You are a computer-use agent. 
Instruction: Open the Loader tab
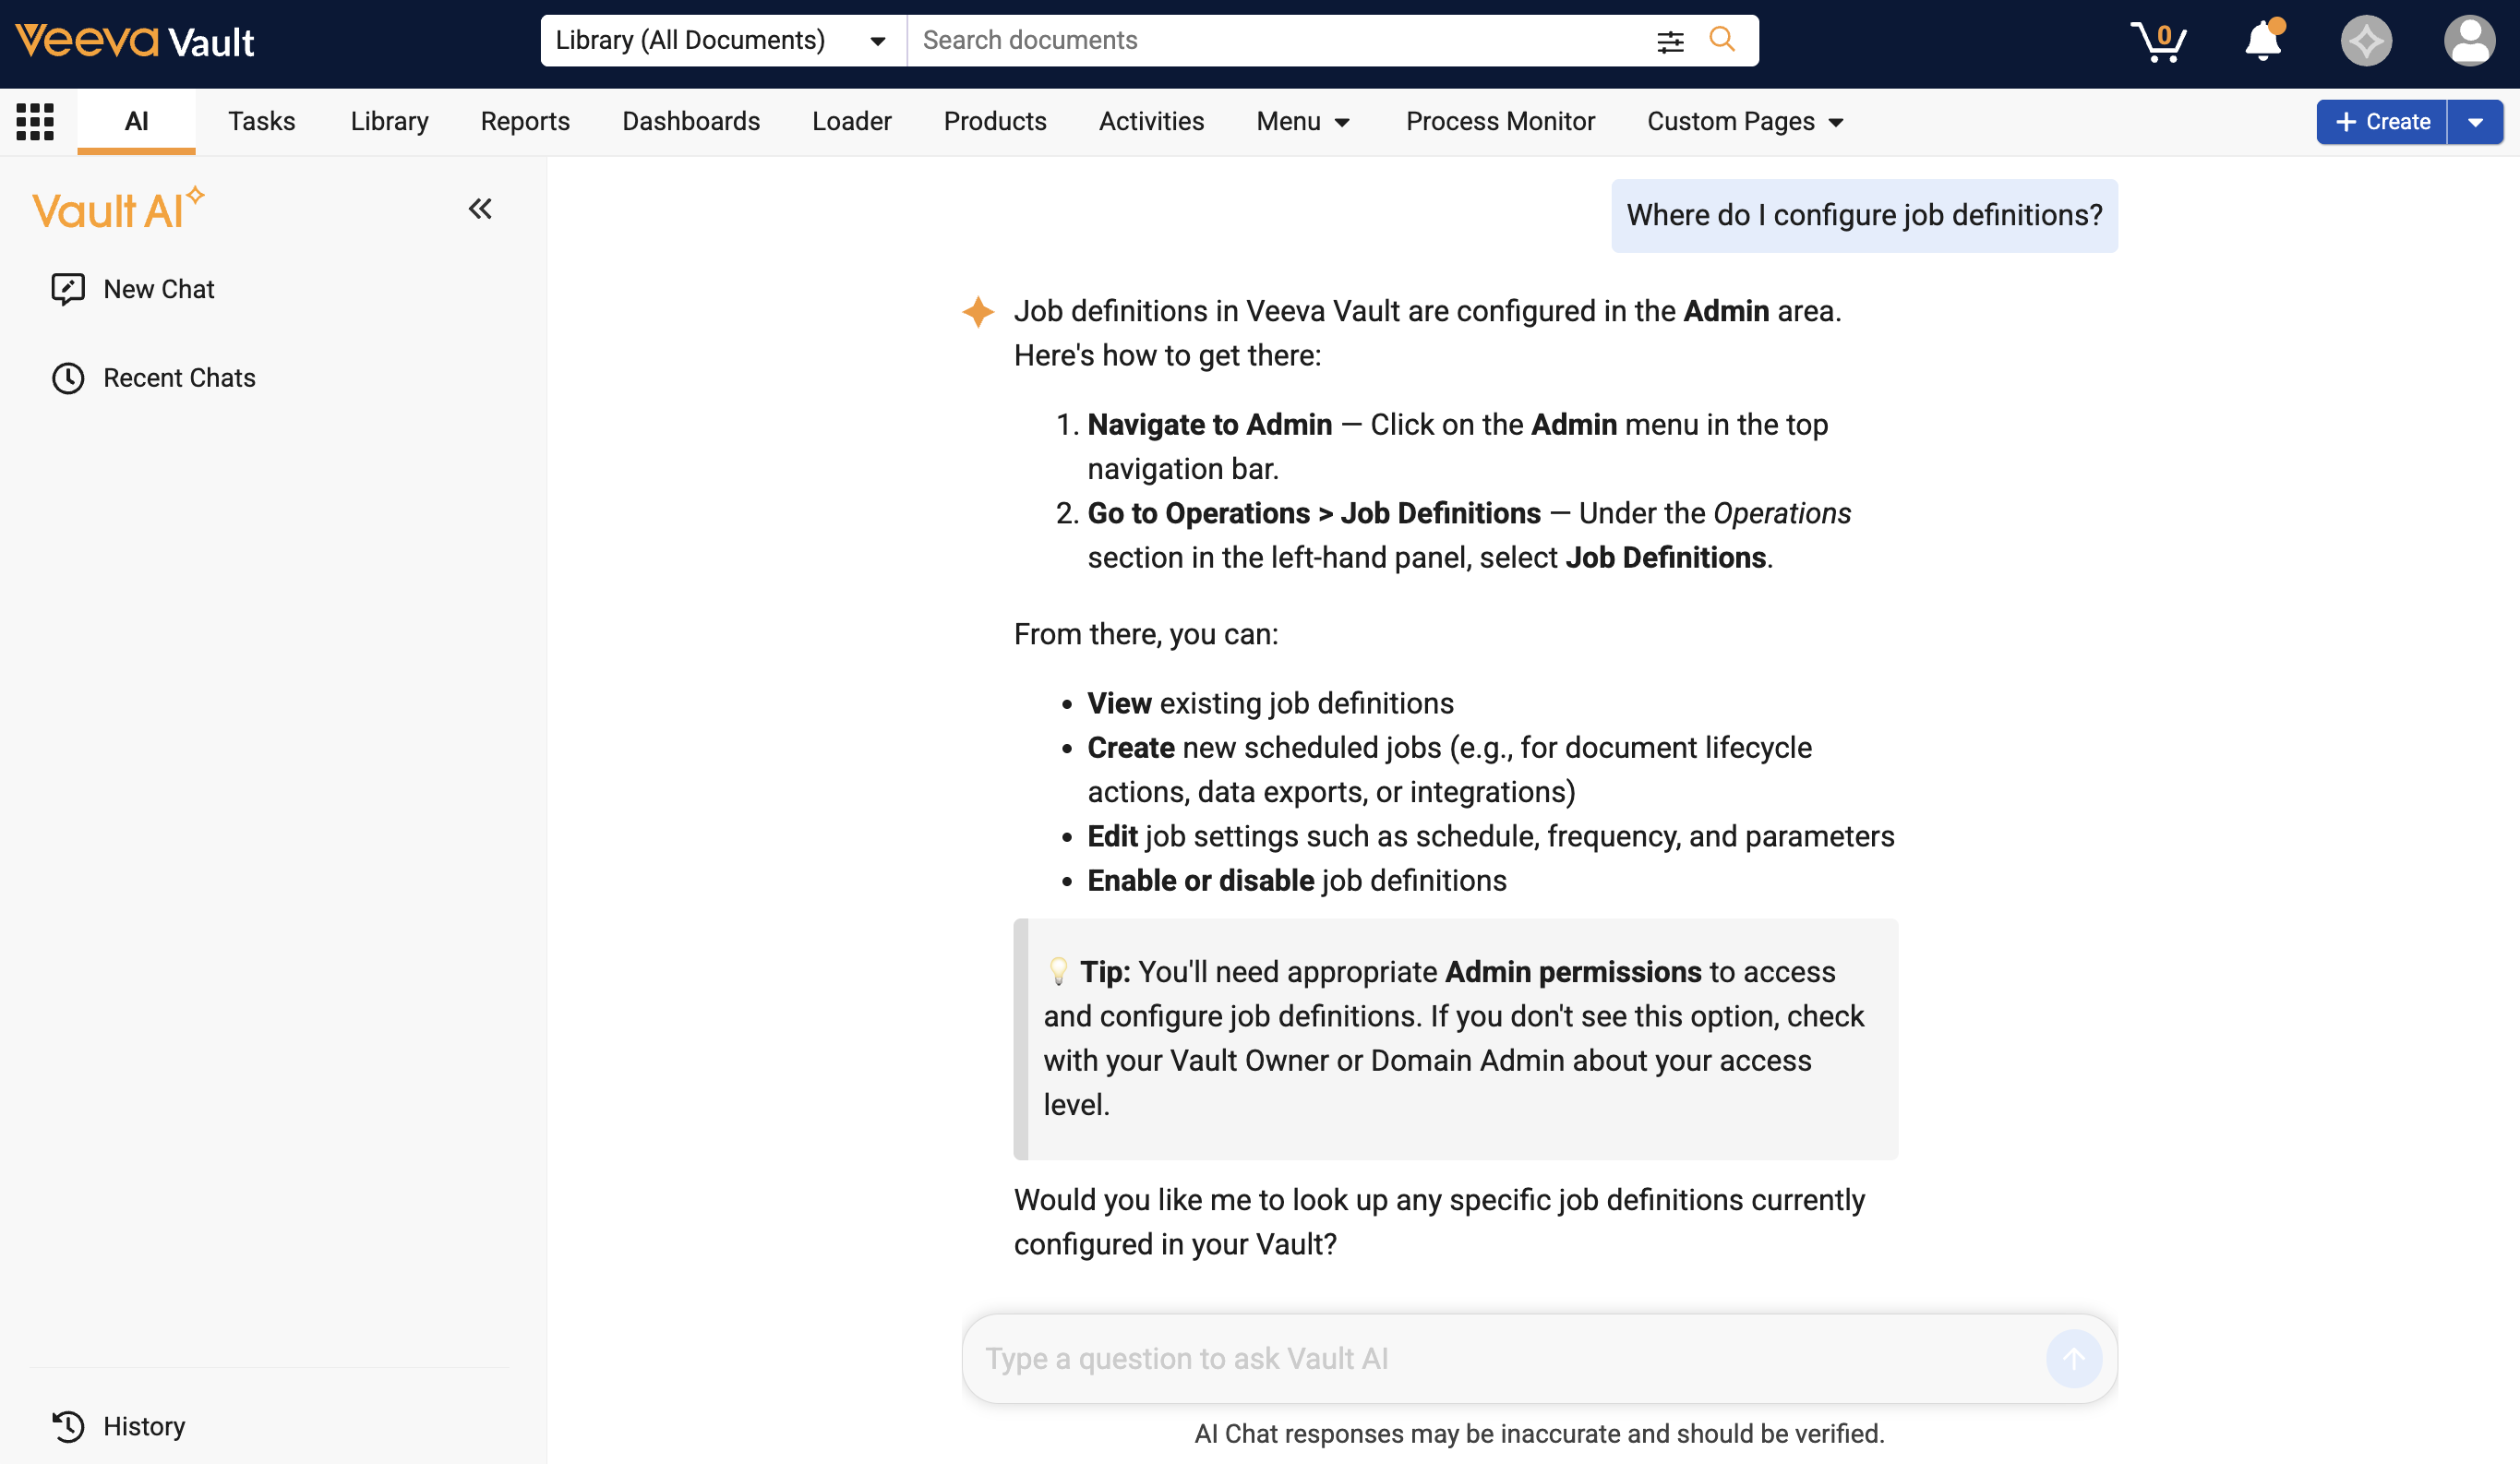[851, 122]
